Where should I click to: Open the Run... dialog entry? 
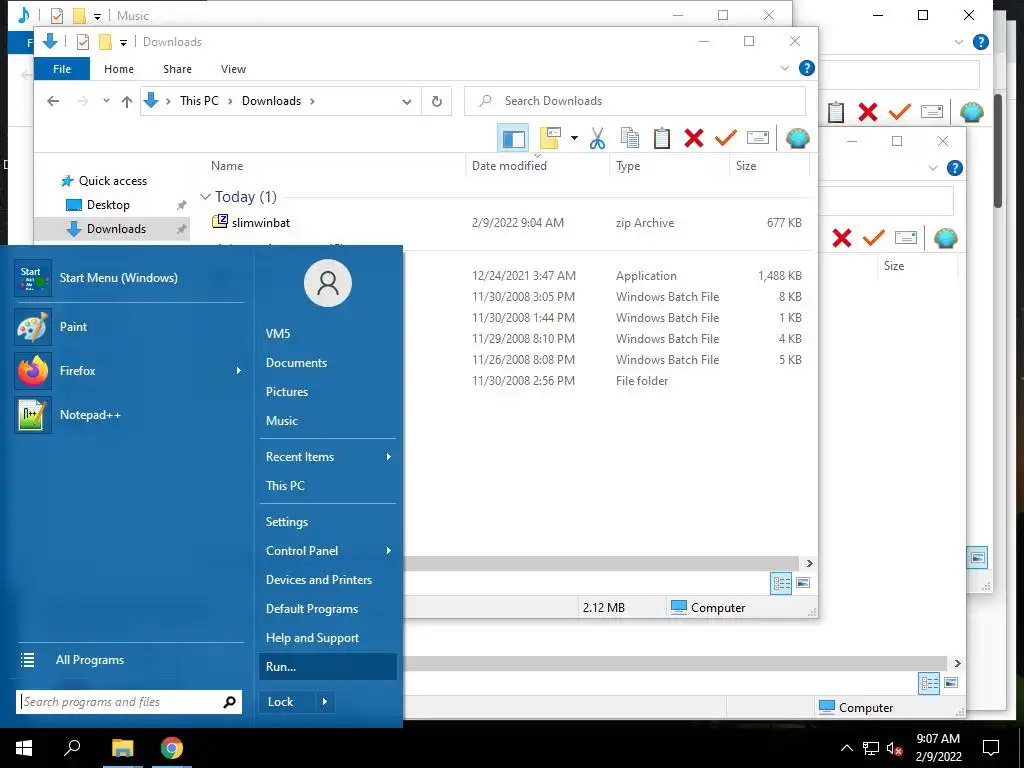click(x=328, y=667)
